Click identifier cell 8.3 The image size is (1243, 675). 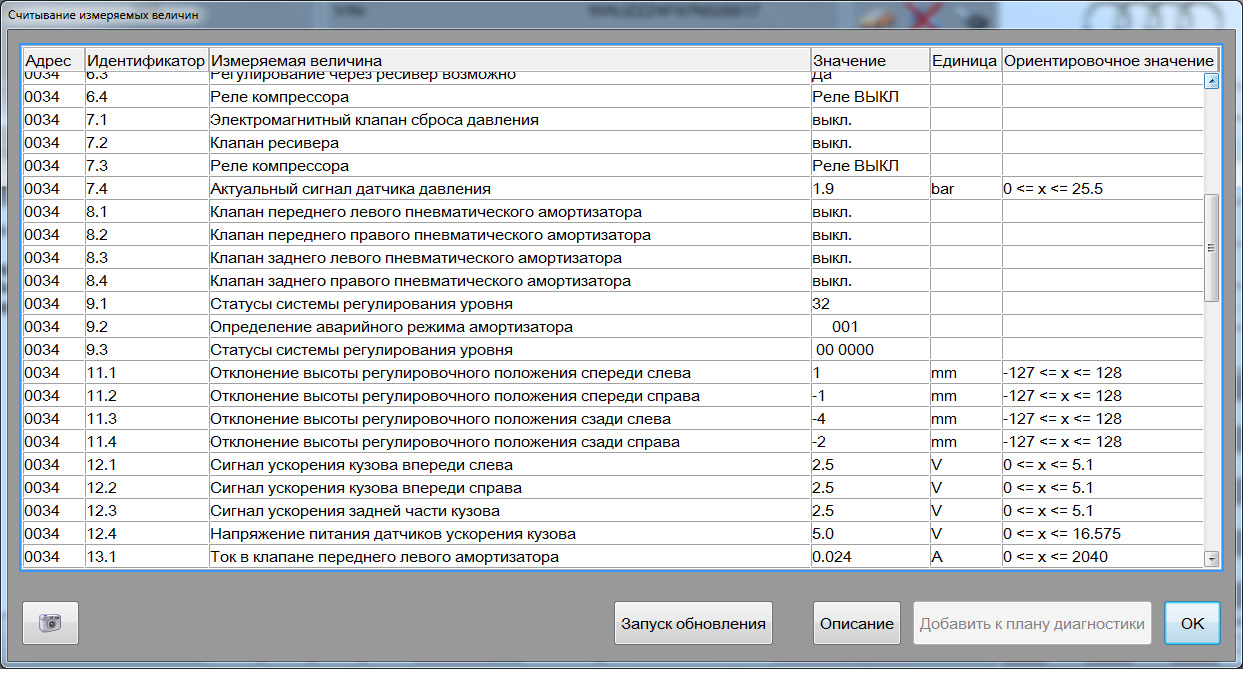[x=146, y=258]
